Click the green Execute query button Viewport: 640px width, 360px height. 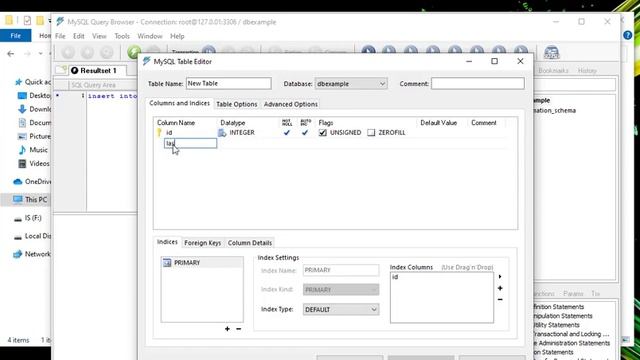coord(134,52)
